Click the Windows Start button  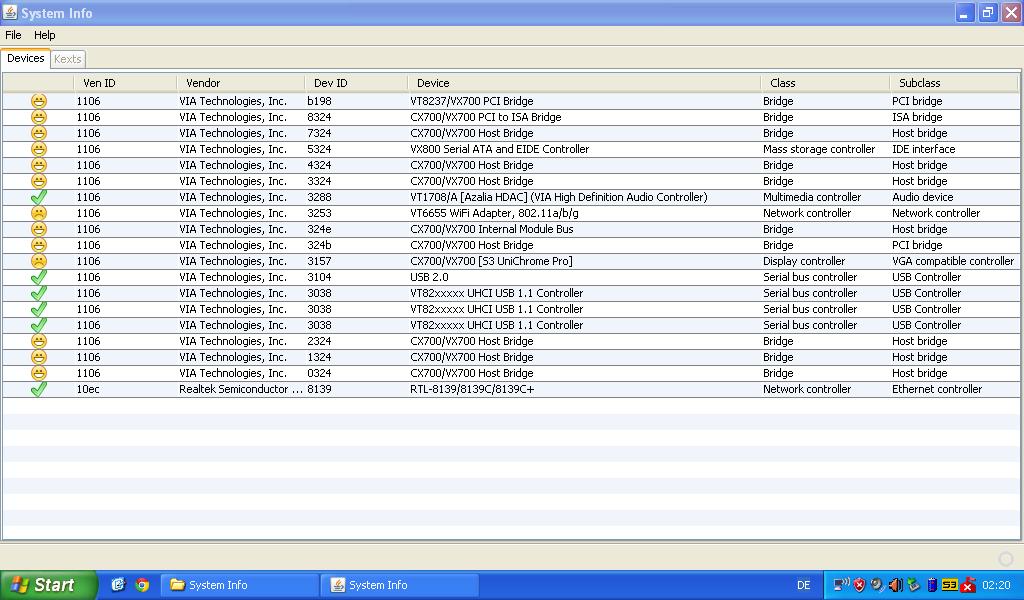pos(48,585)
